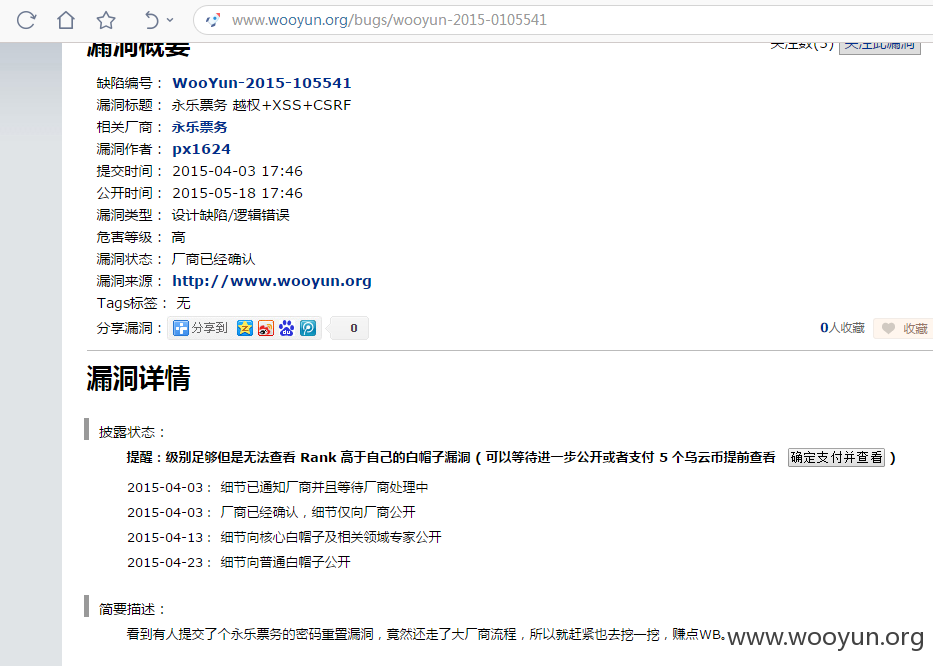Select the 2015-04-23 细节向普通白帽子公开 entry
The image size is (933, 666).
(x=239, y=562)
